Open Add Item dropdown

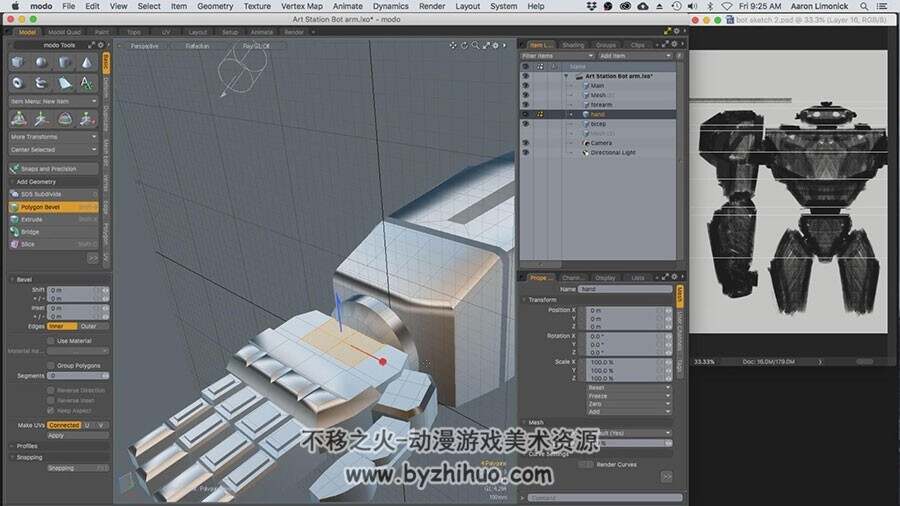(635, 56)
